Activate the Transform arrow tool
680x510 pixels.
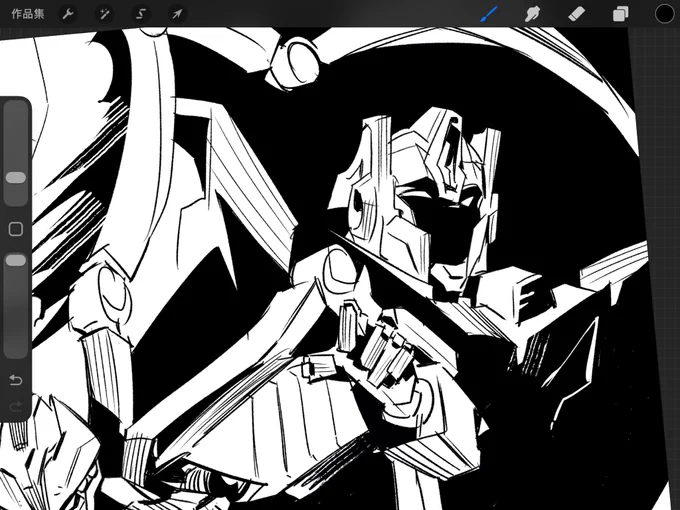coord(177,14)
